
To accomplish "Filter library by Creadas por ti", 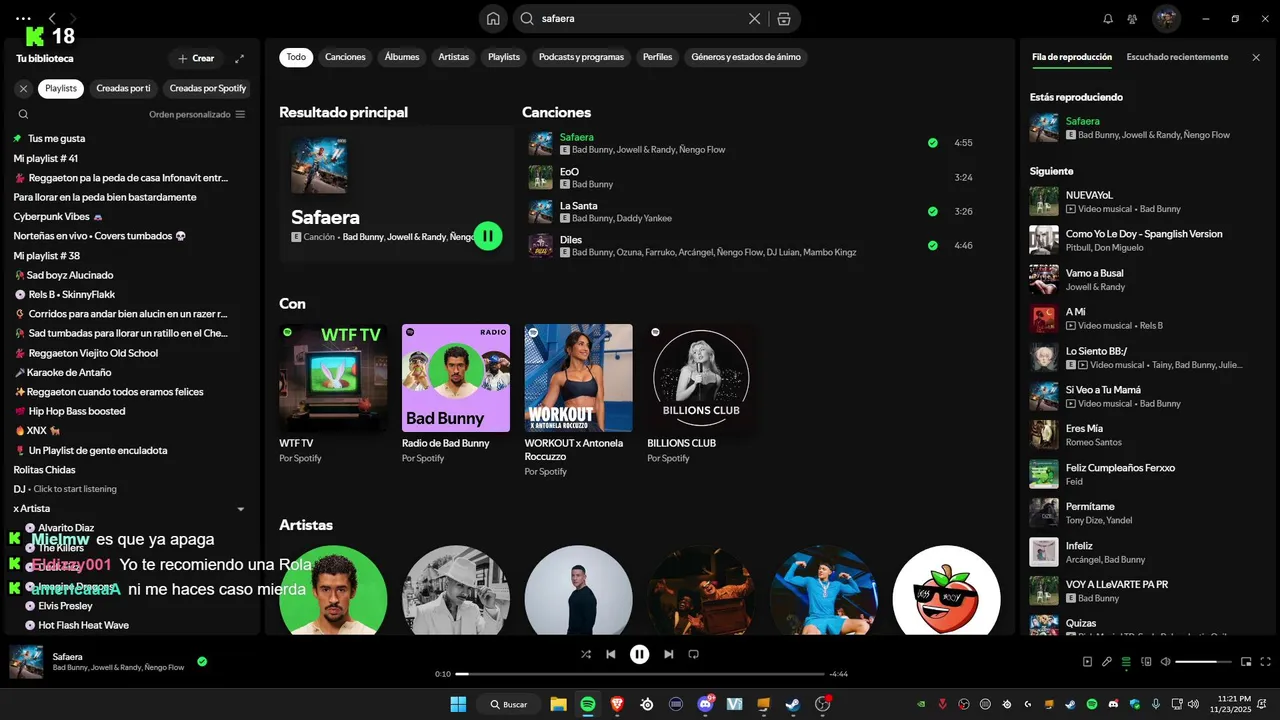I will (x=123, y=88).
